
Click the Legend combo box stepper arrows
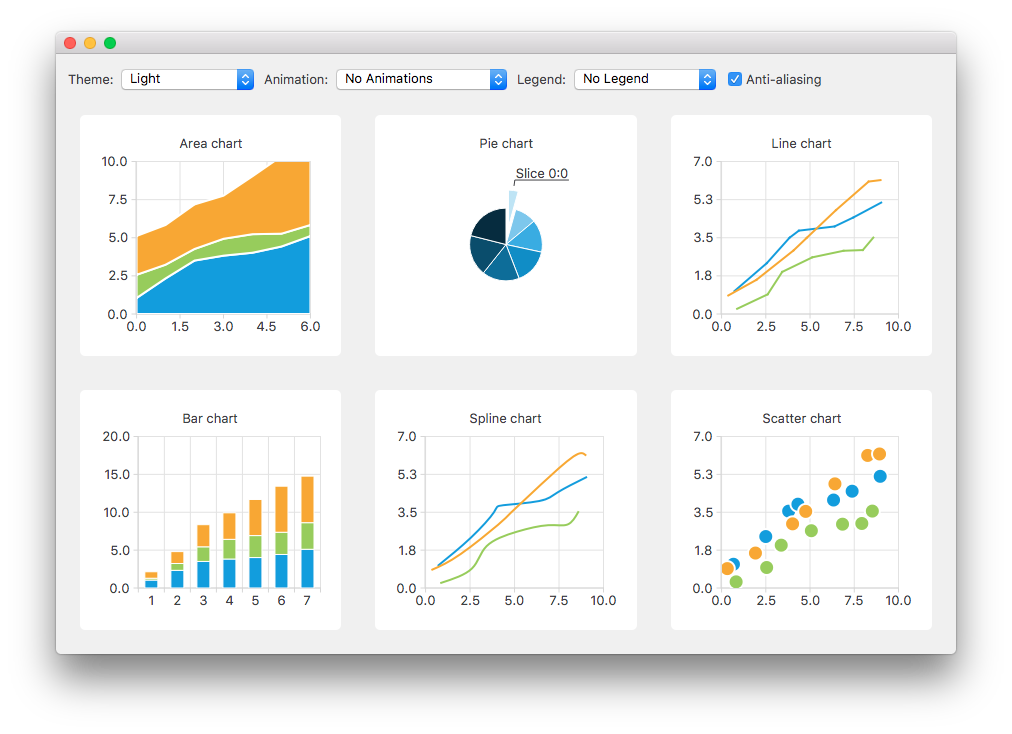(x=707, y=79)
